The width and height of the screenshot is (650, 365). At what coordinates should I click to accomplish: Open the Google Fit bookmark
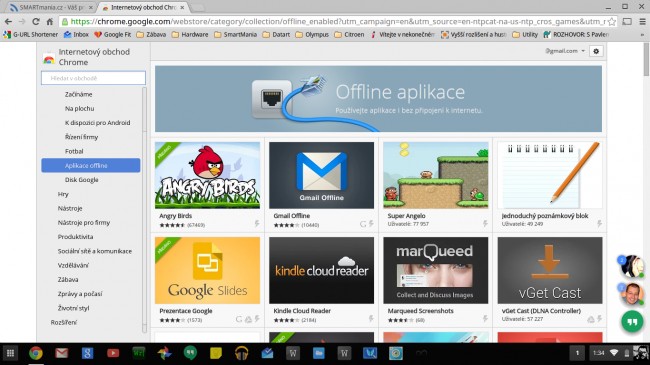pos(112,35)
